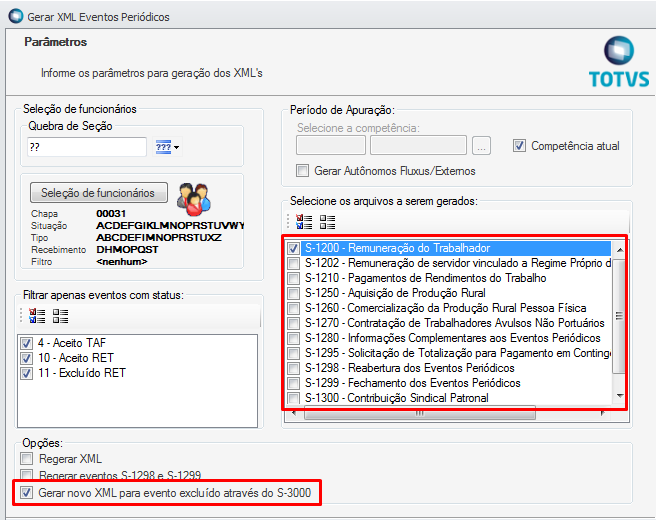Uncheck all status filters icon
The image size is (656, 520).
[60, 316]
